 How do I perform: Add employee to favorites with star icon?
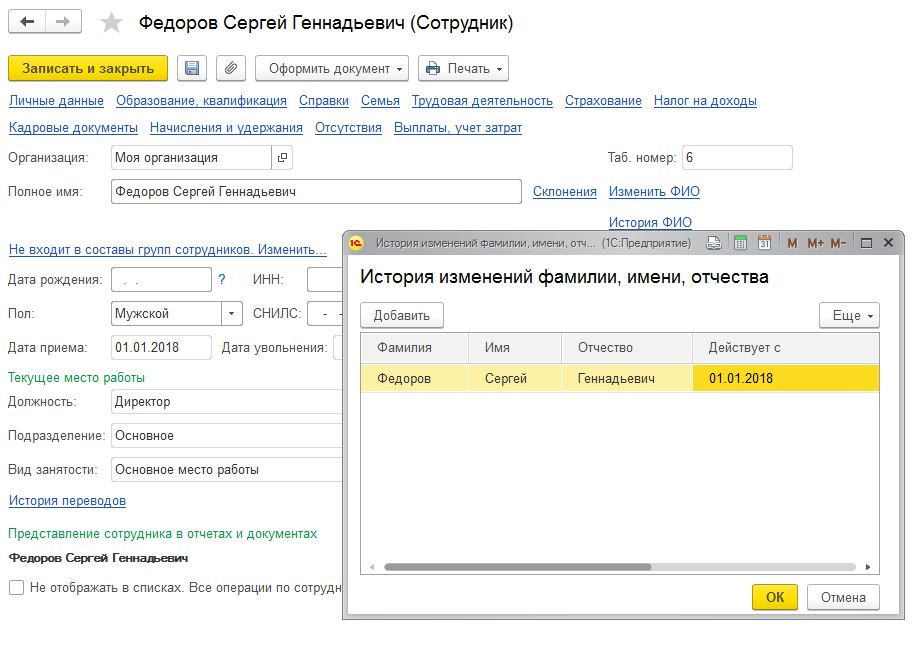point(112,23)
